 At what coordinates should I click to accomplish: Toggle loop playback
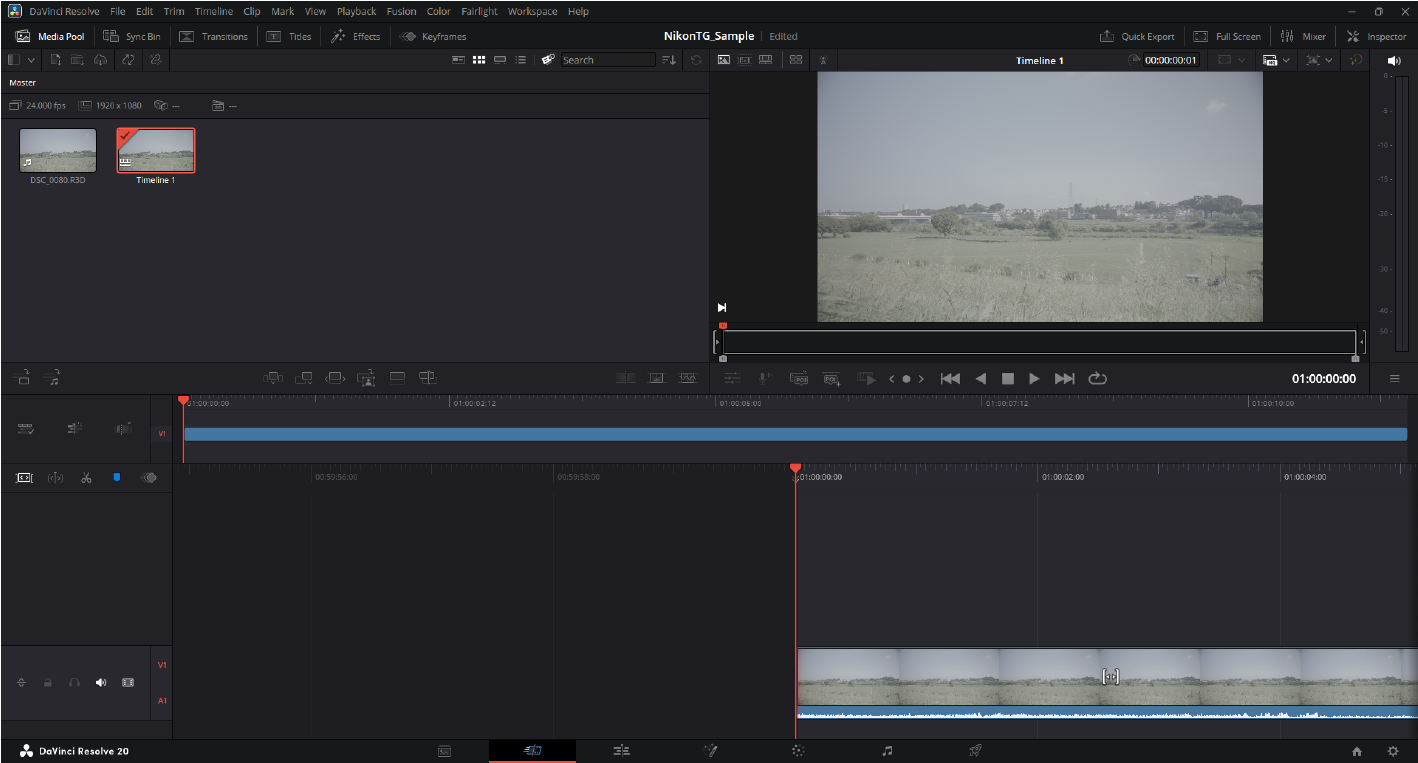click(1097, 379)
